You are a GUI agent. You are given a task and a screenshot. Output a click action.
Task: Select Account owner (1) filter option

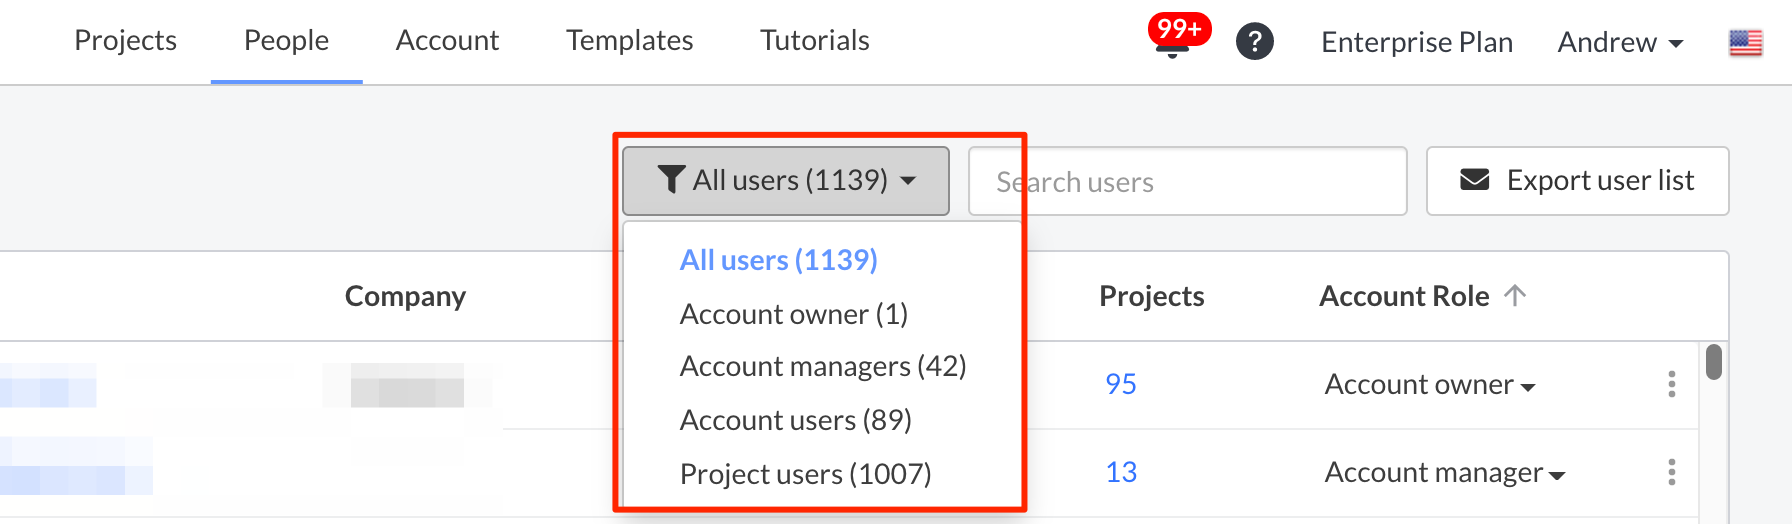coord(793,314)
